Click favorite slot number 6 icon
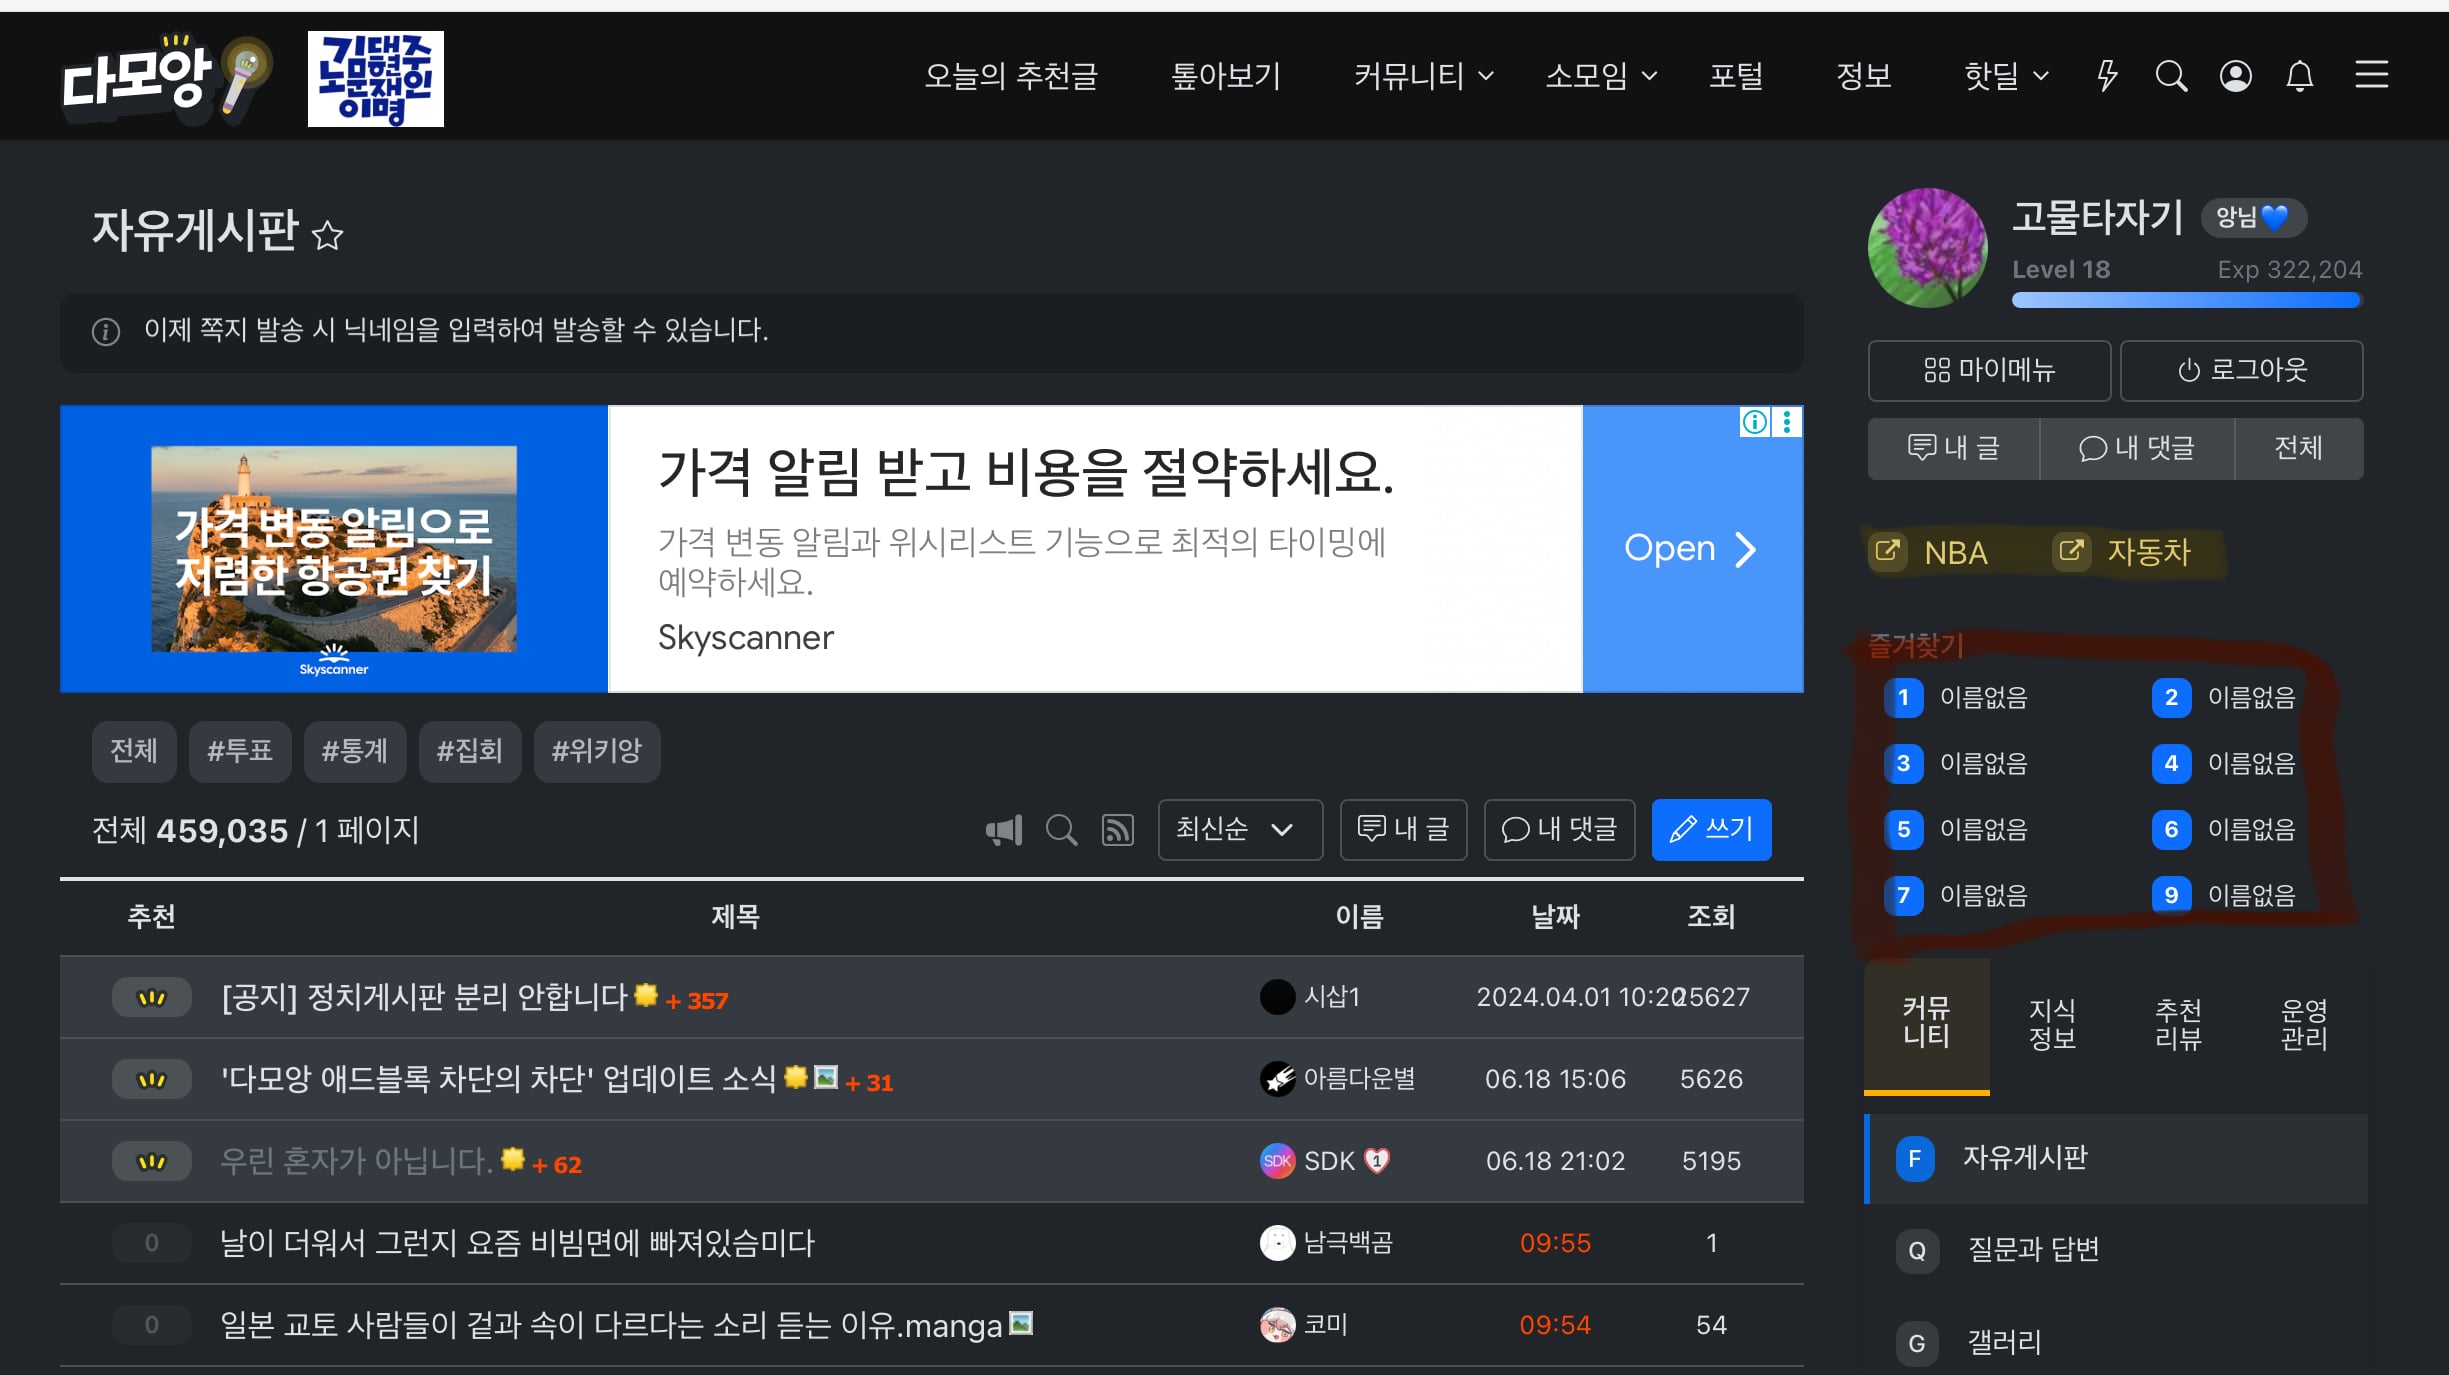 (x=2171, y=830)
